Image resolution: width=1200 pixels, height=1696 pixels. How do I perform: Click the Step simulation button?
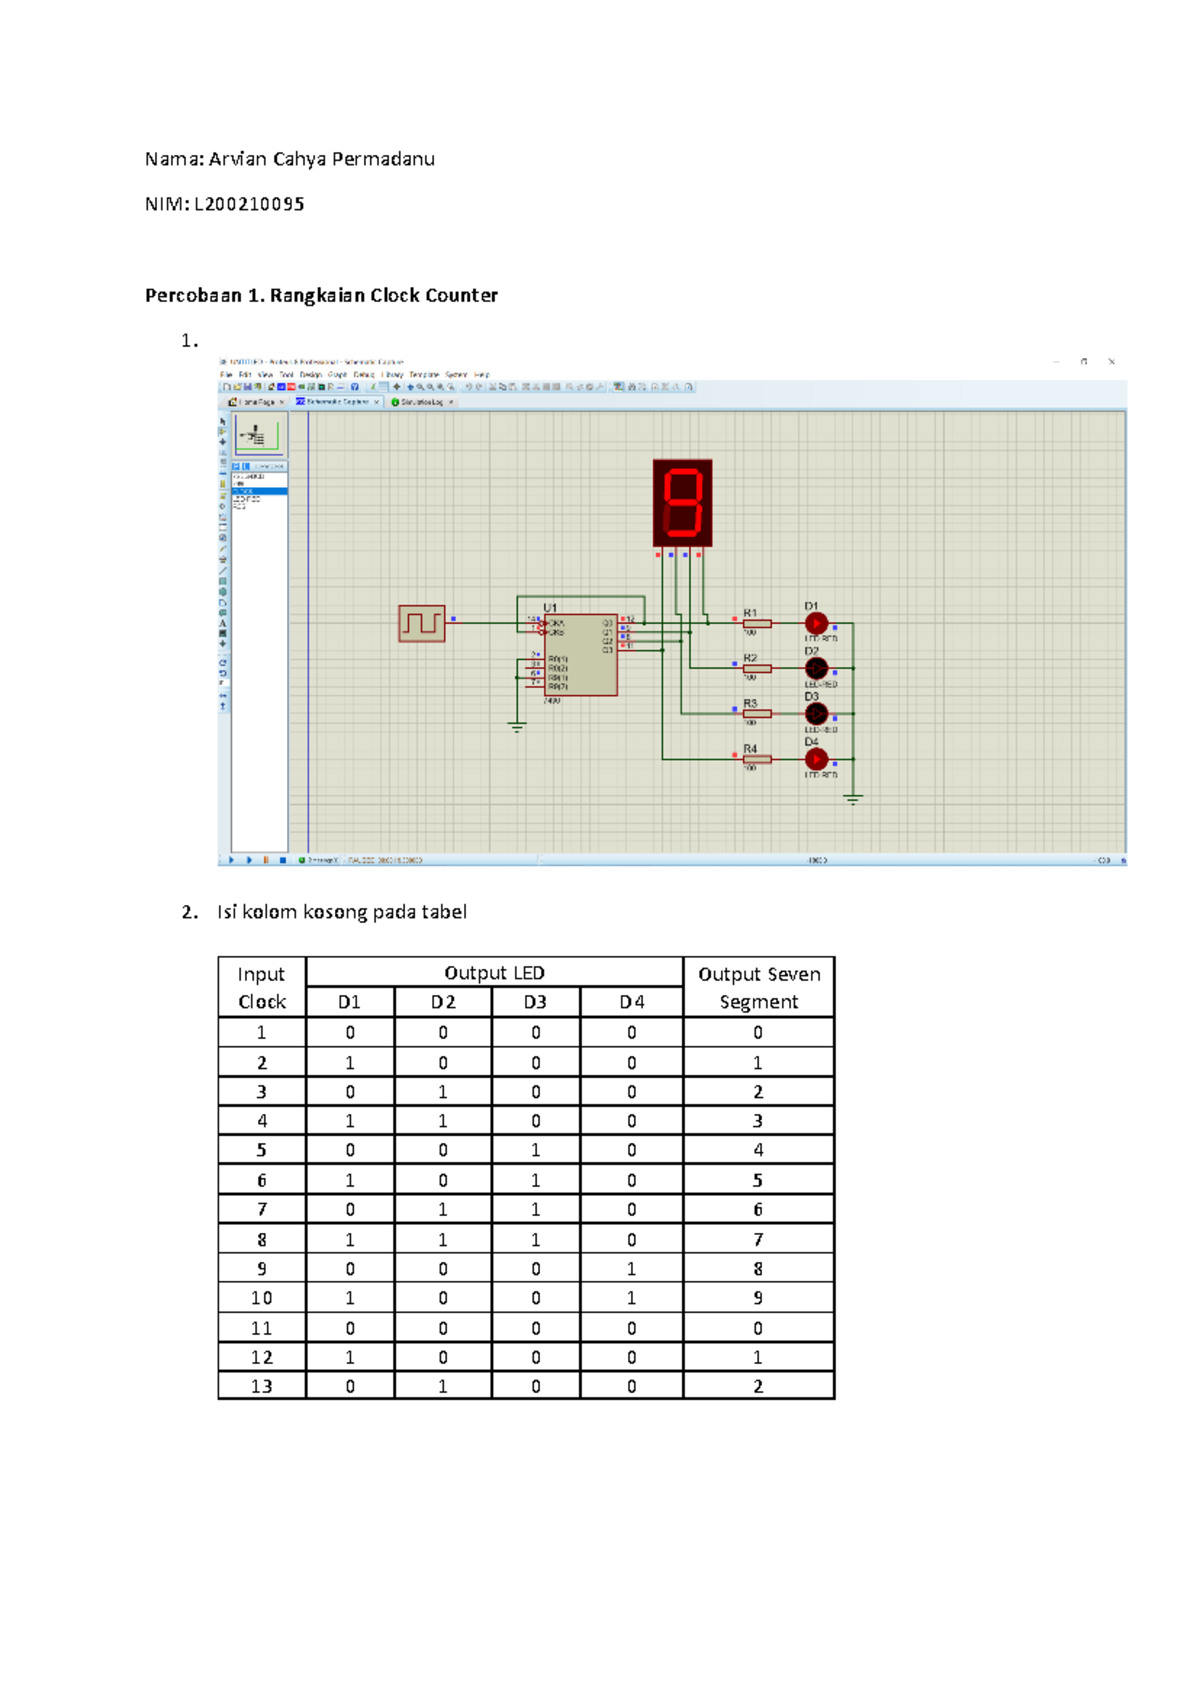[249, 860]
